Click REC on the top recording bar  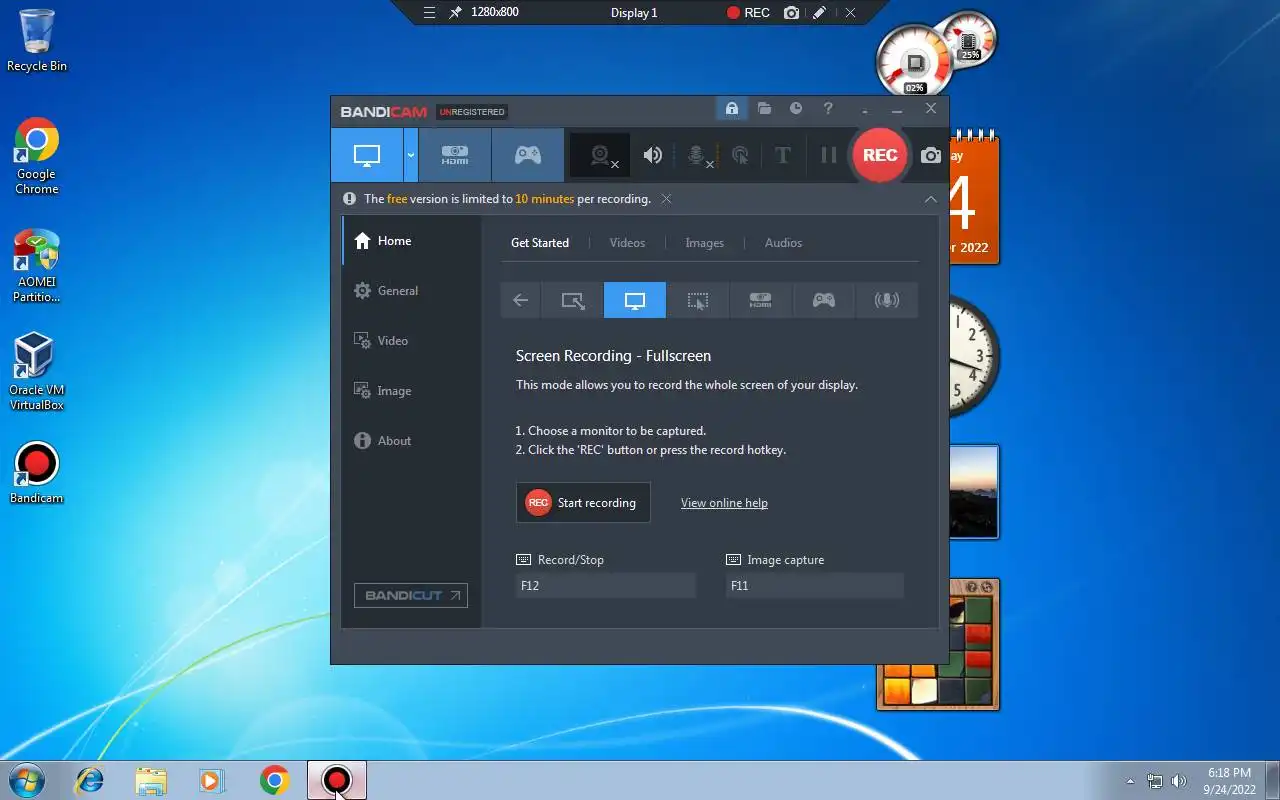point(748,13)
